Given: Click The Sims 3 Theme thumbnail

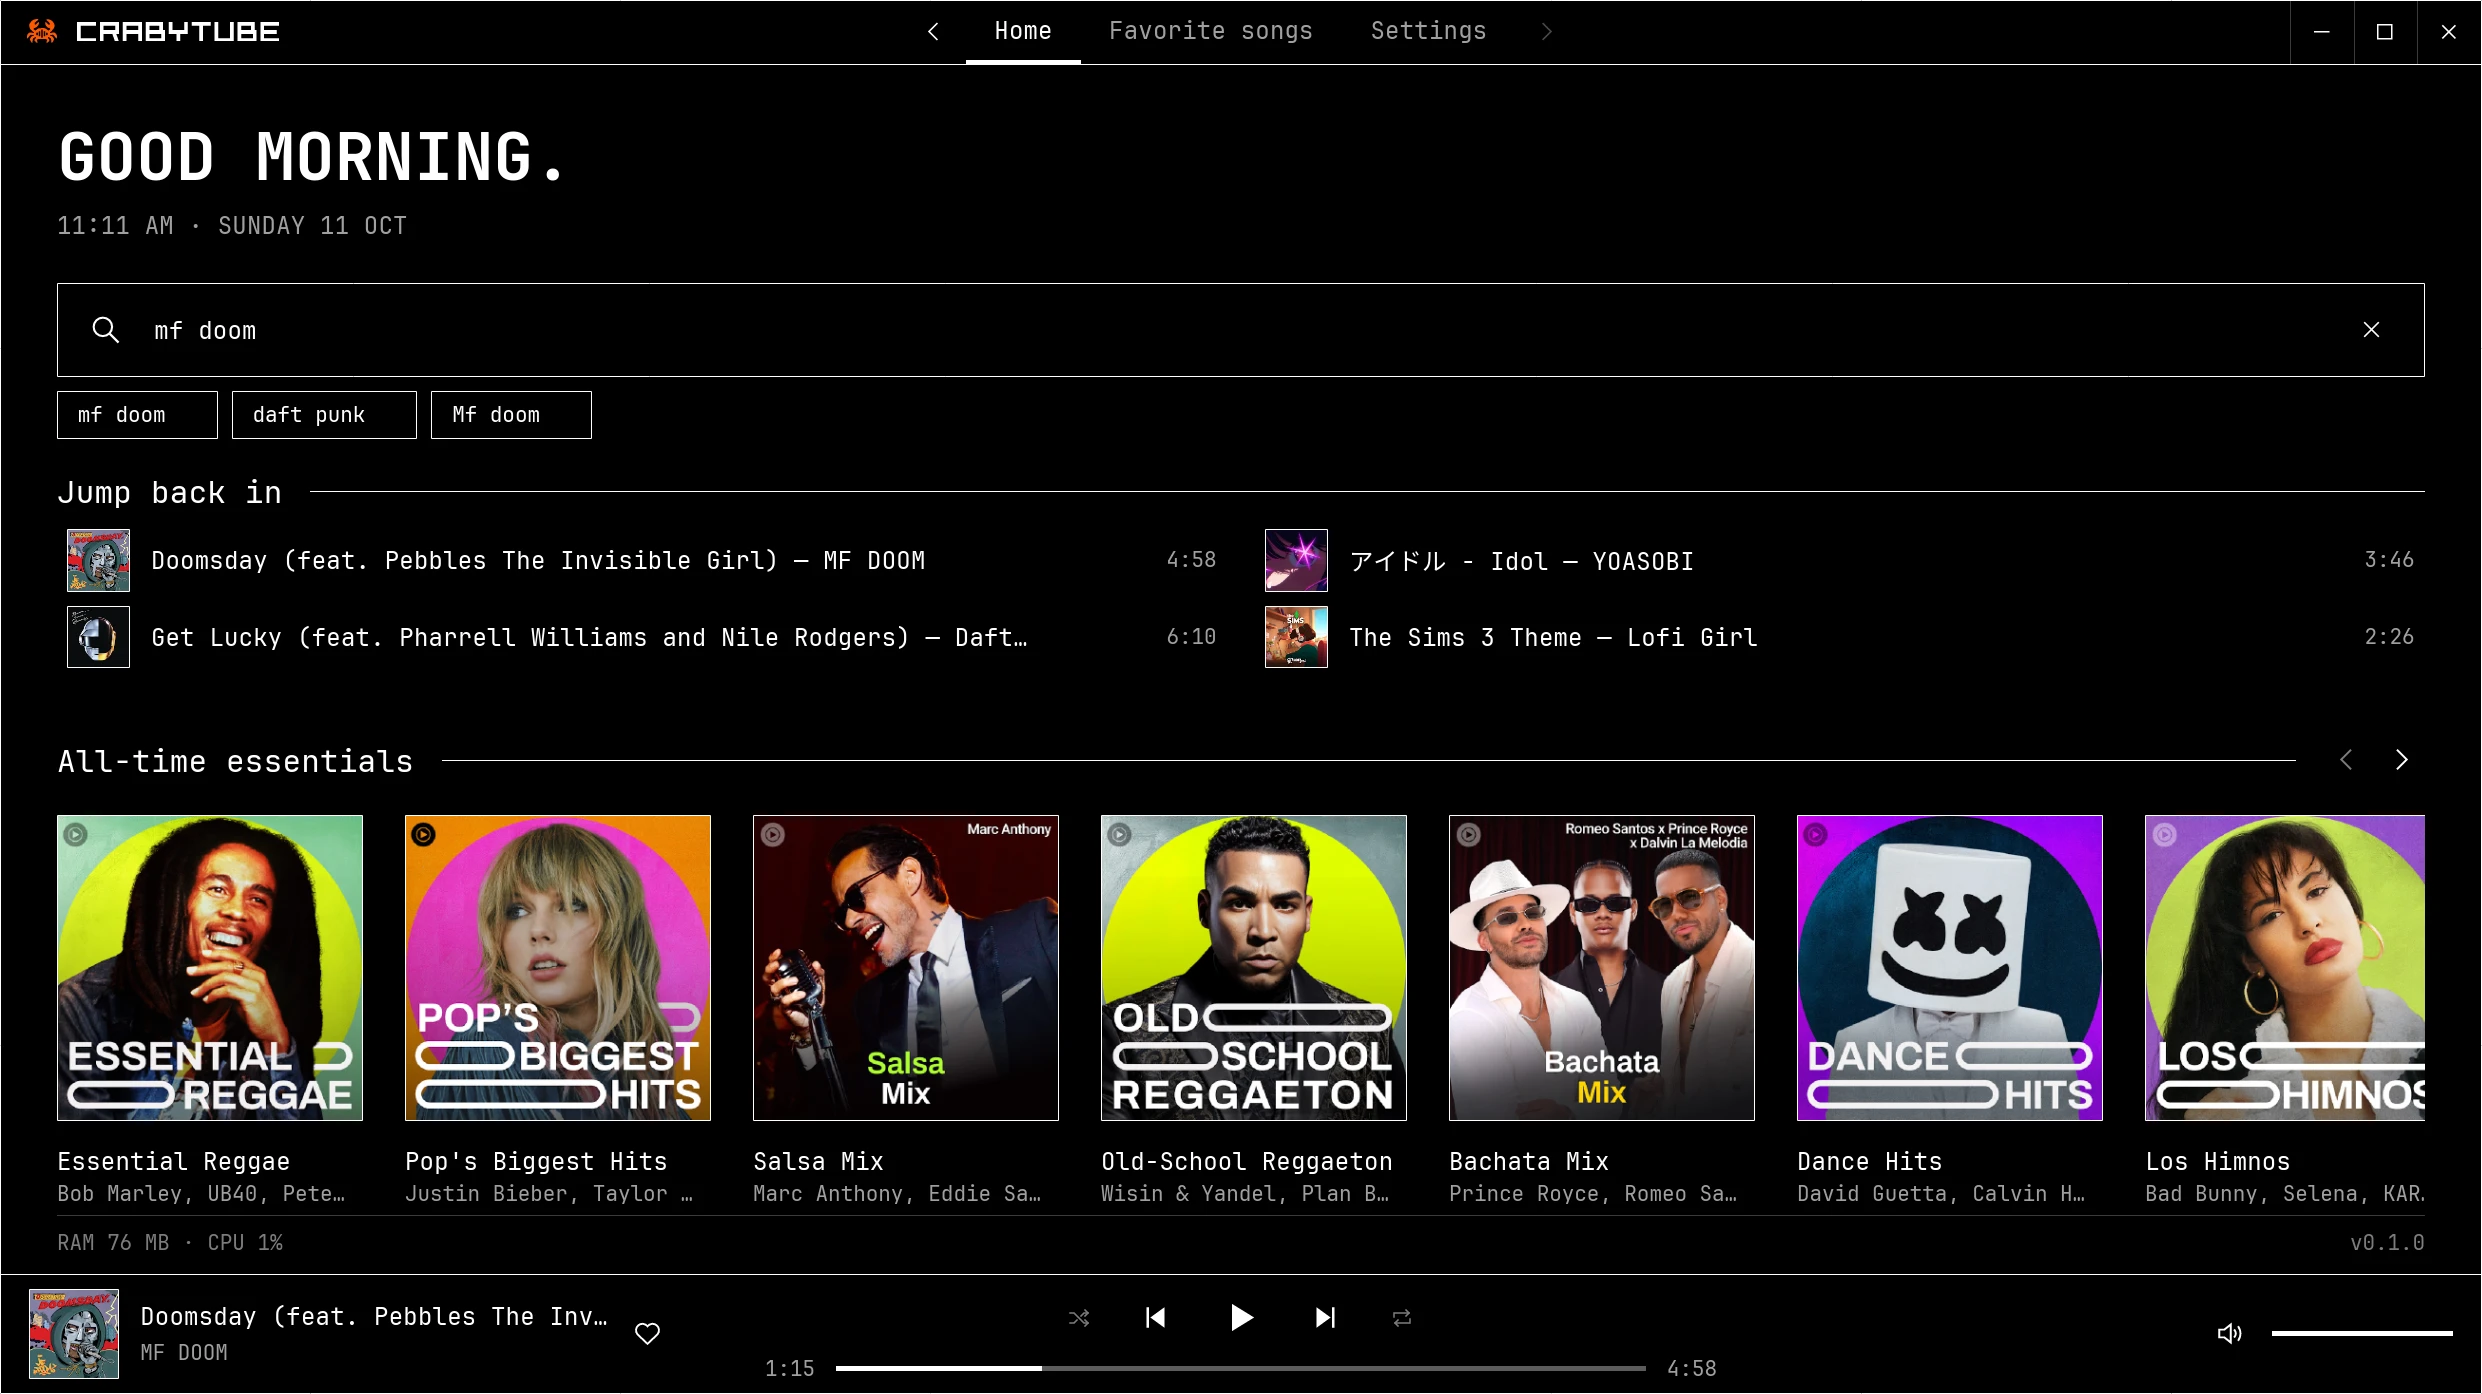Looking at the screenshot, I should (1296, 637).
